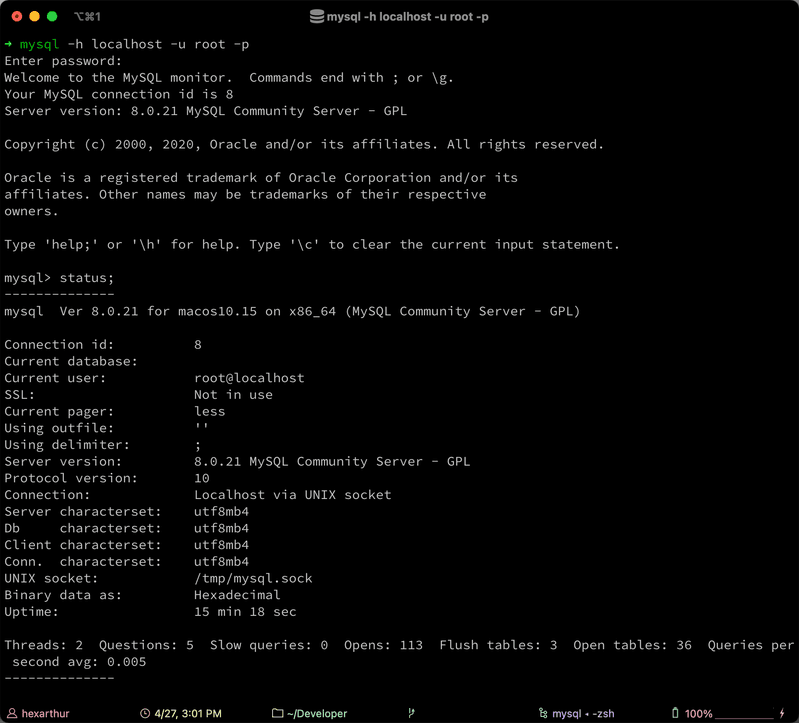Viewport: 799px width, 723px height.
Task: Click the 'Open tables: 36' statistic
Action: pyautogui.click(x=632, y=646)
